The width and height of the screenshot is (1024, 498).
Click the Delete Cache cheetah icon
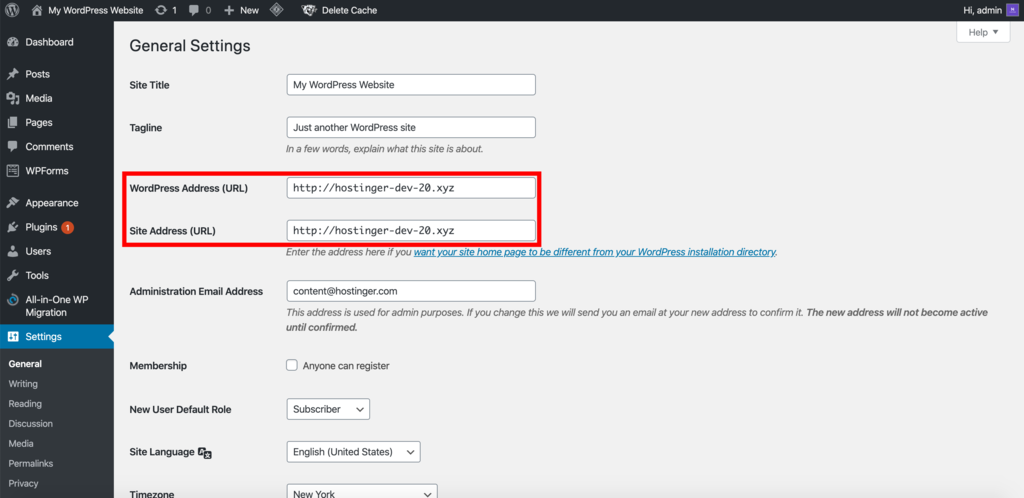coord(310,10)
